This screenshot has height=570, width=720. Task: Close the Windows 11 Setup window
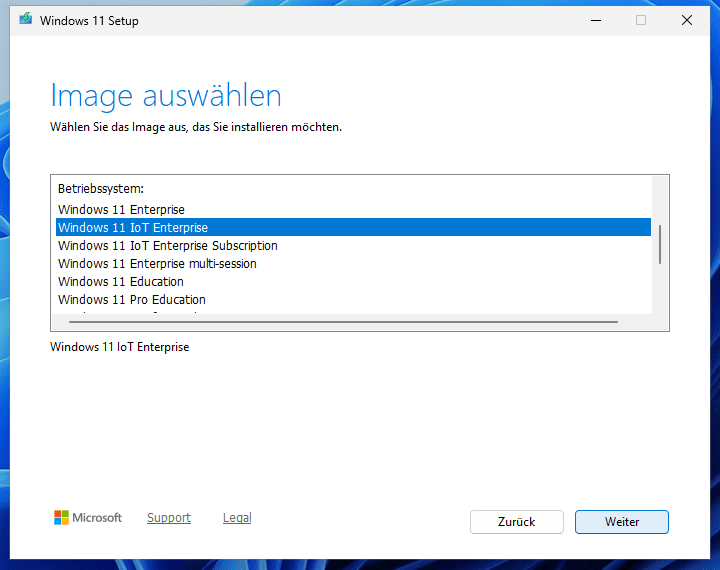[x=687, y=20]
